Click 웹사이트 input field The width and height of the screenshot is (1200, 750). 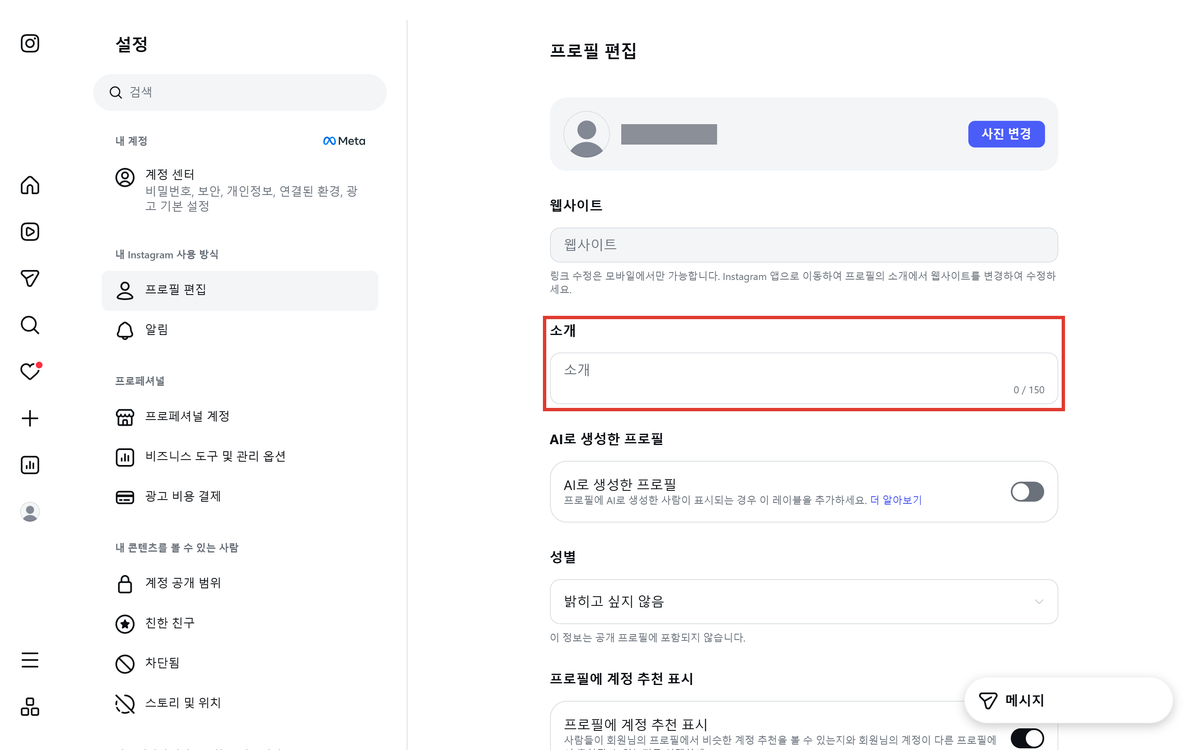tap(804, 245)
